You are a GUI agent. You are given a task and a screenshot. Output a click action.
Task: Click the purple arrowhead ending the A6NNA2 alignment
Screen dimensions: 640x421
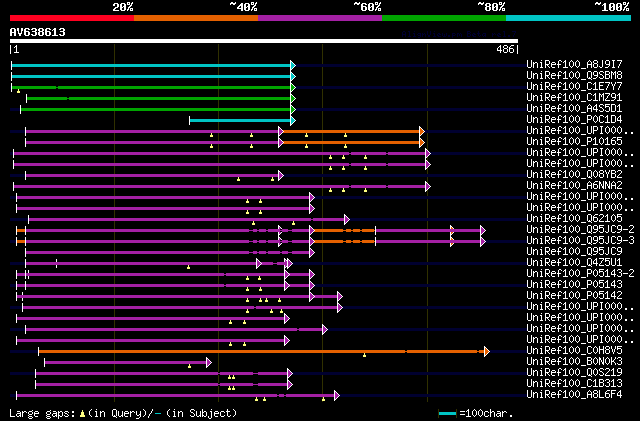[x=428, y=187]
